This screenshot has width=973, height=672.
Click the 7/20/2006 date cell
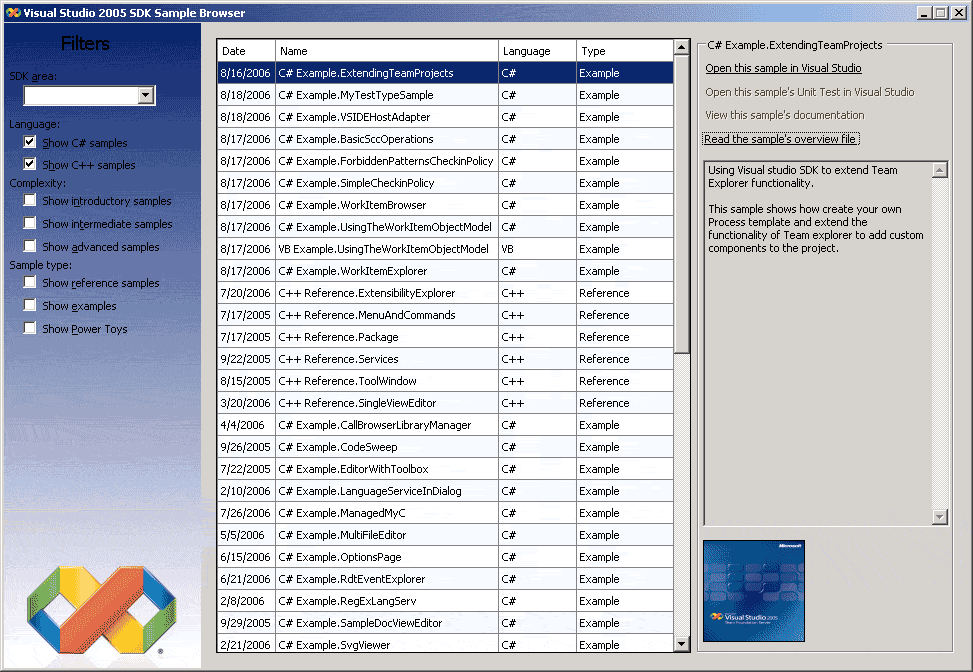coord(246,293)
